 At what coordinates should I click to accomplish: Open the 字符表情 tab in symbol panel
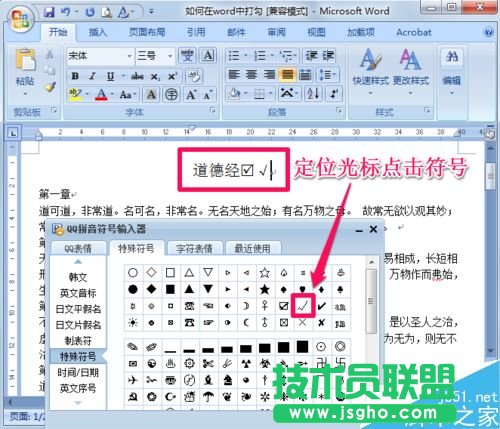pyautogui.click(x=194, y=248)
